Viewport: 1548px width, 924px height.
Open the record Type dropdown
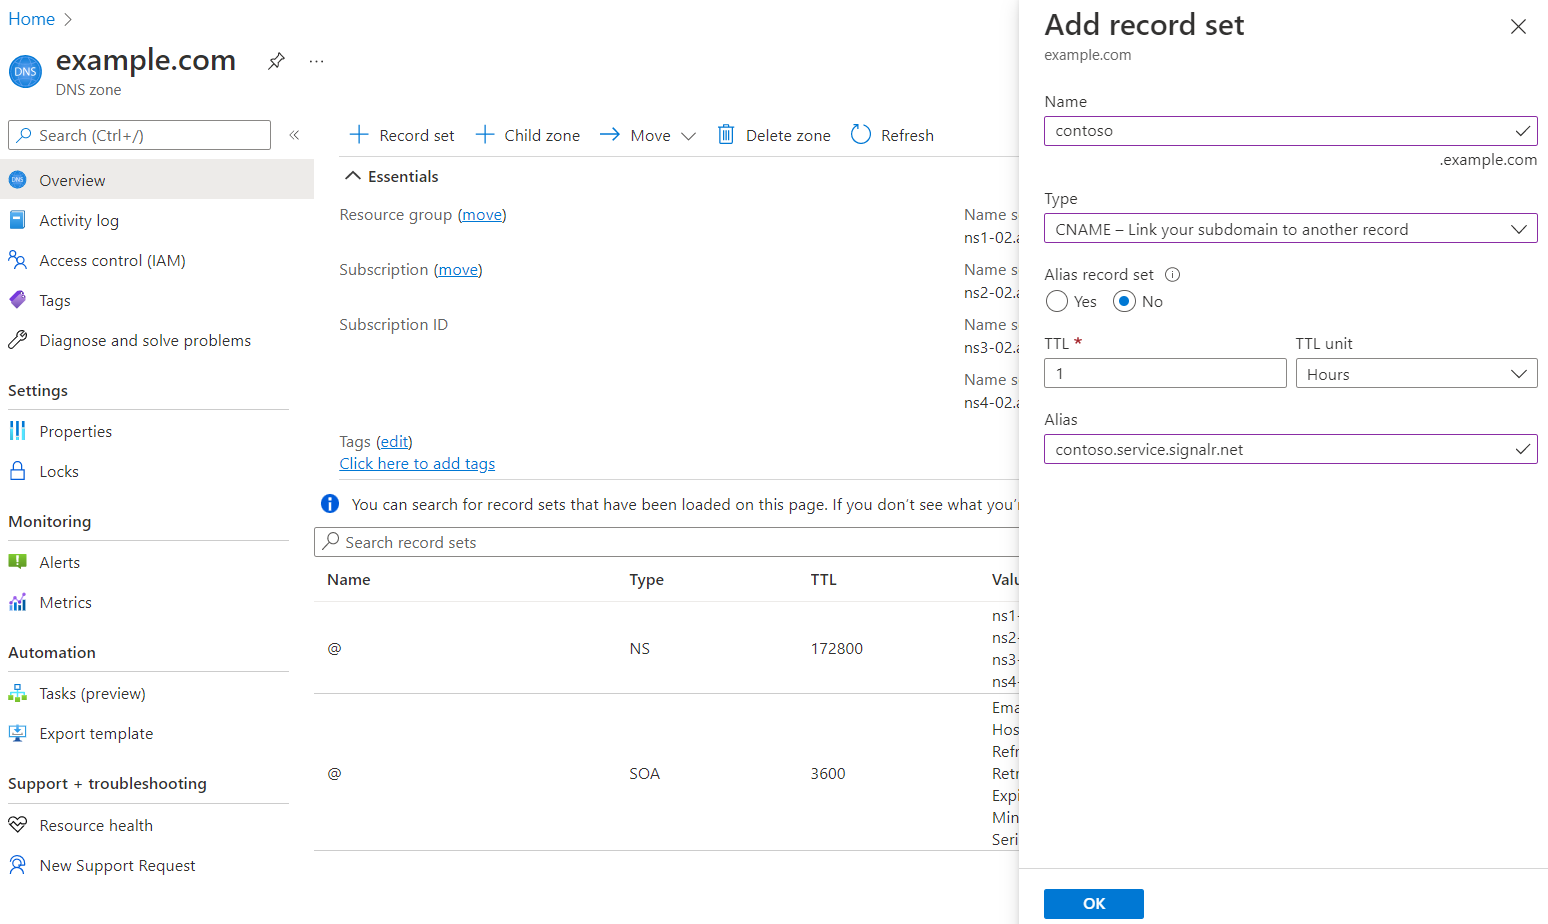tap(1290, 228)
